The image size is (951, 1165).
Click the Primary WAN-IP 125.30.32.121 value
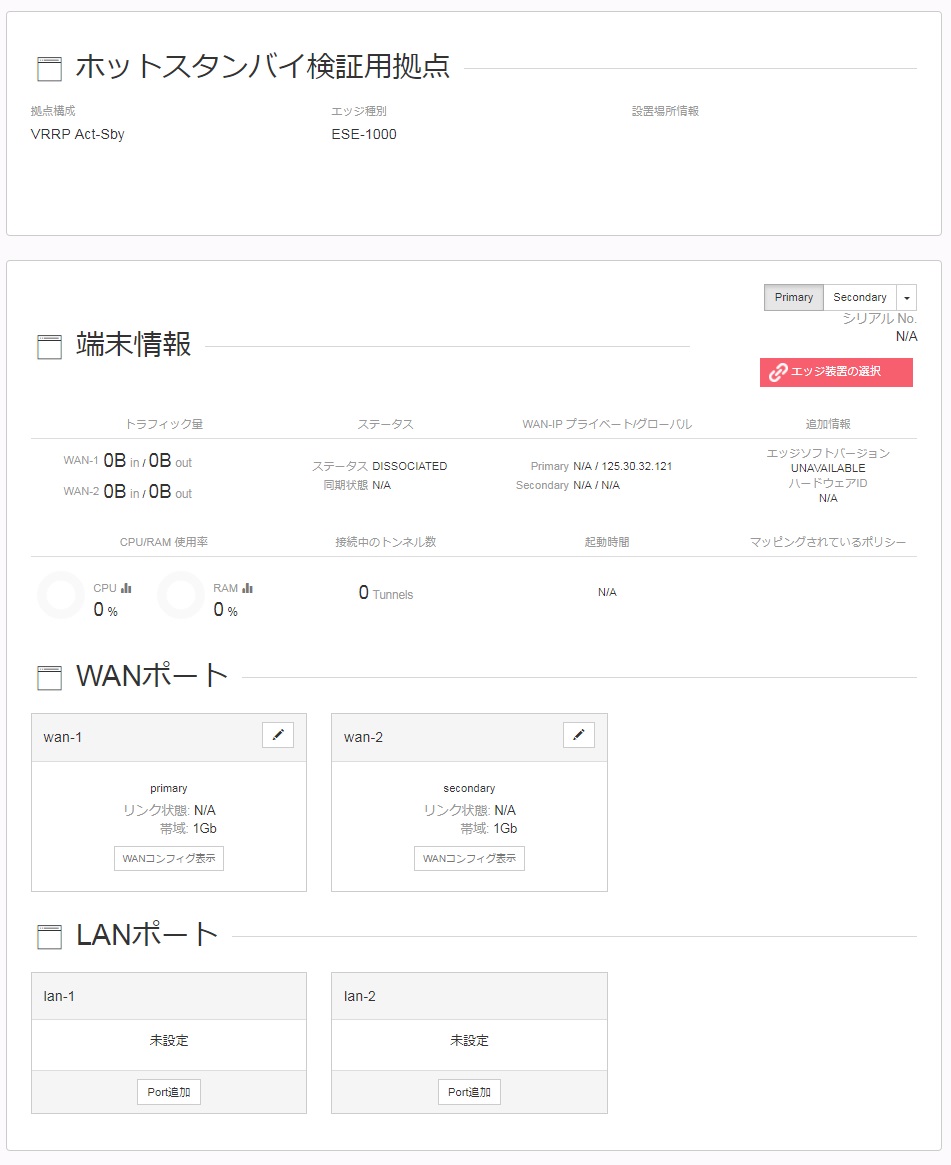click(623, 466)
